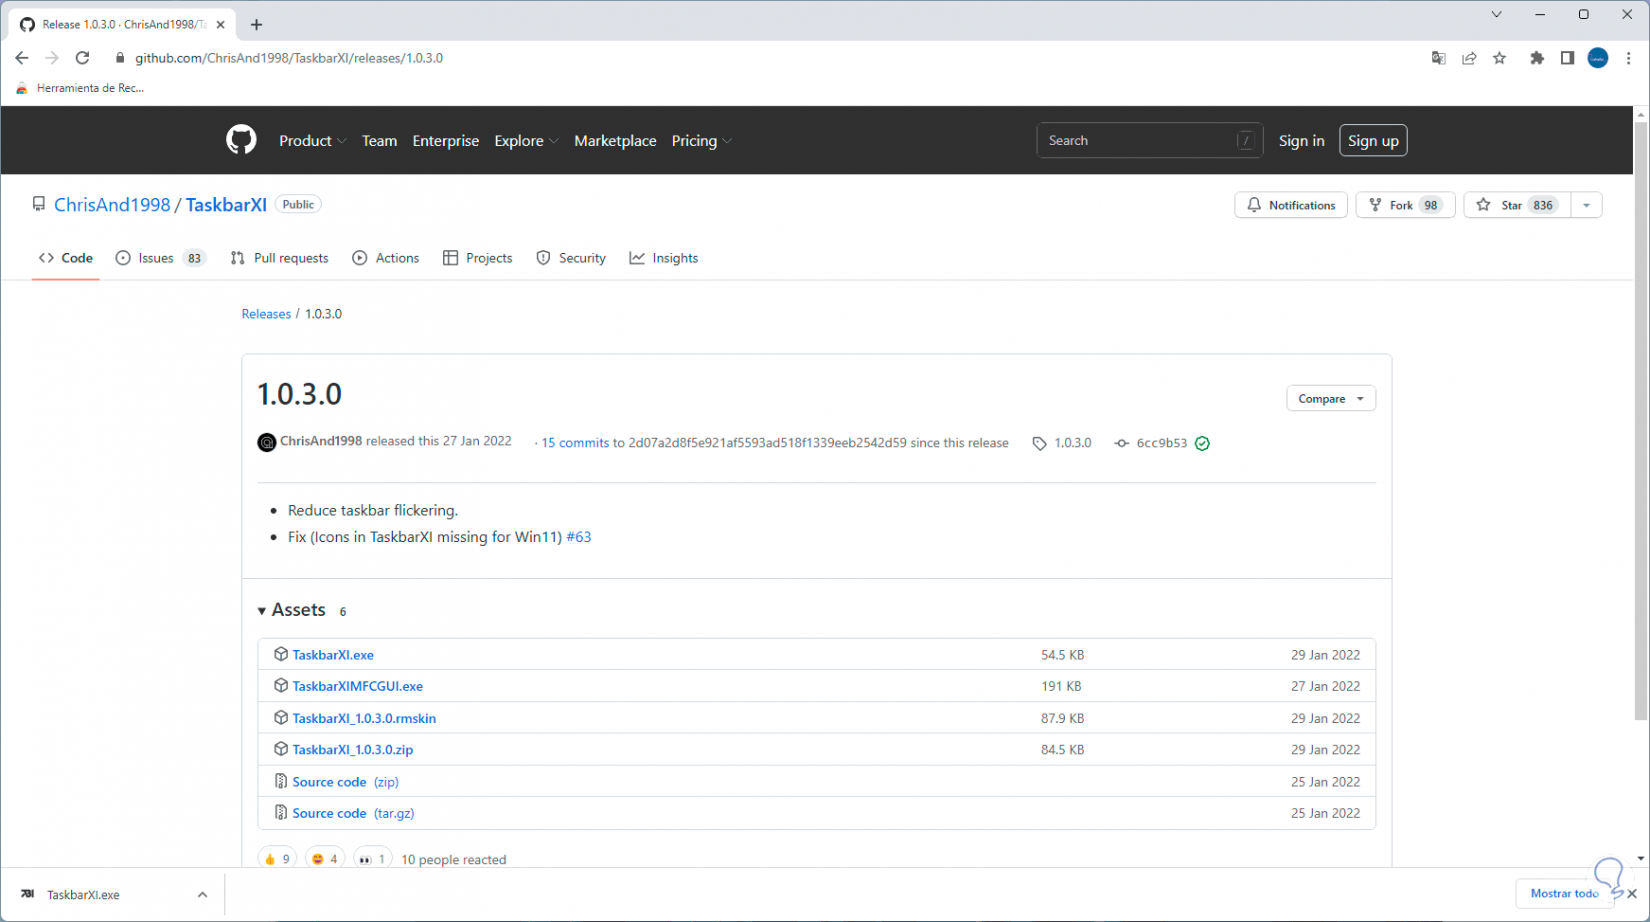Click the Notifications button
The height and width of the screenshot is (922, 1650).
pos(1291,205)
